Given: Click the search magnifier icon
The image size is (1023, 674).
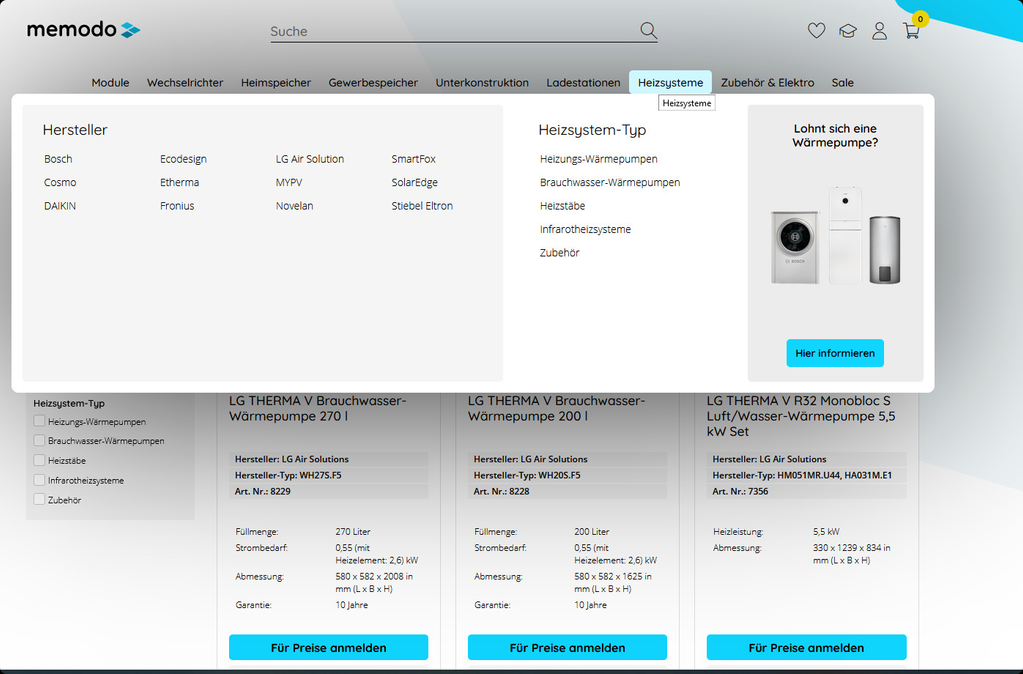Looking at the screenshot, I should point(648,31).
